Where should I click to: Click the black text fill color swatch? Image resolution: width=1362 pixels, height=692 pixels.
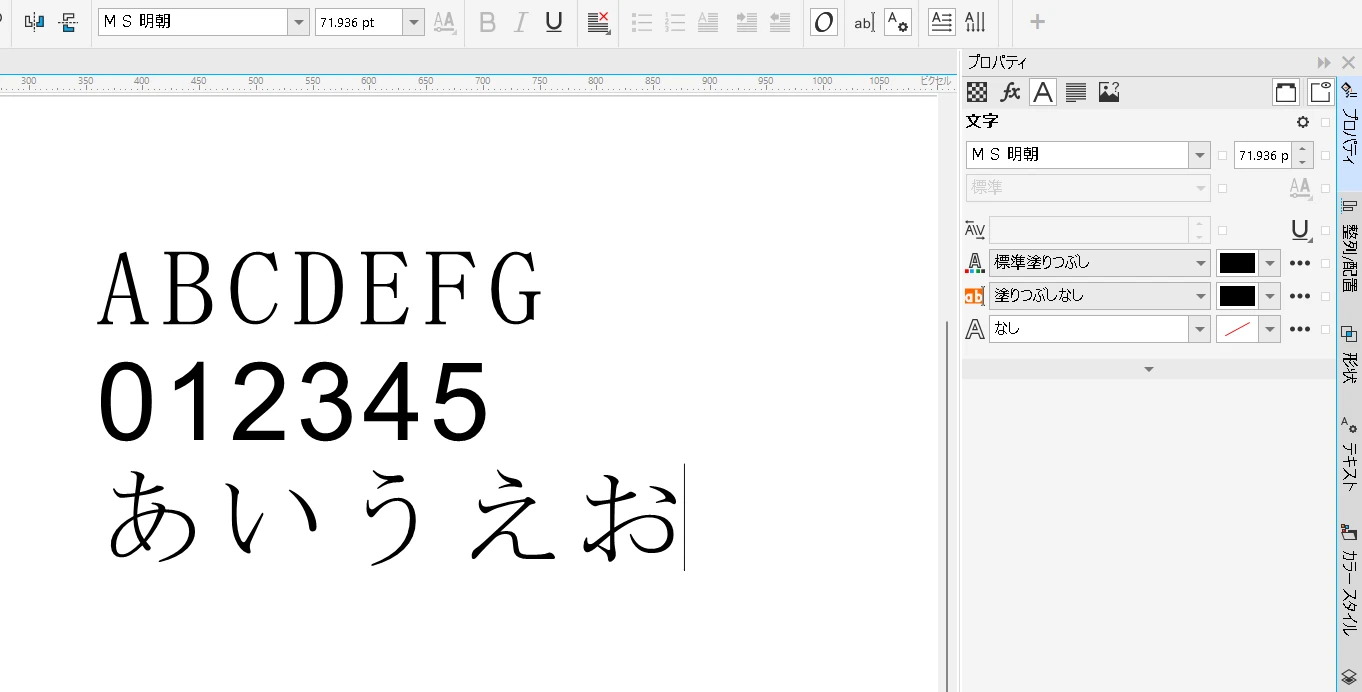tap(1237, 263)
